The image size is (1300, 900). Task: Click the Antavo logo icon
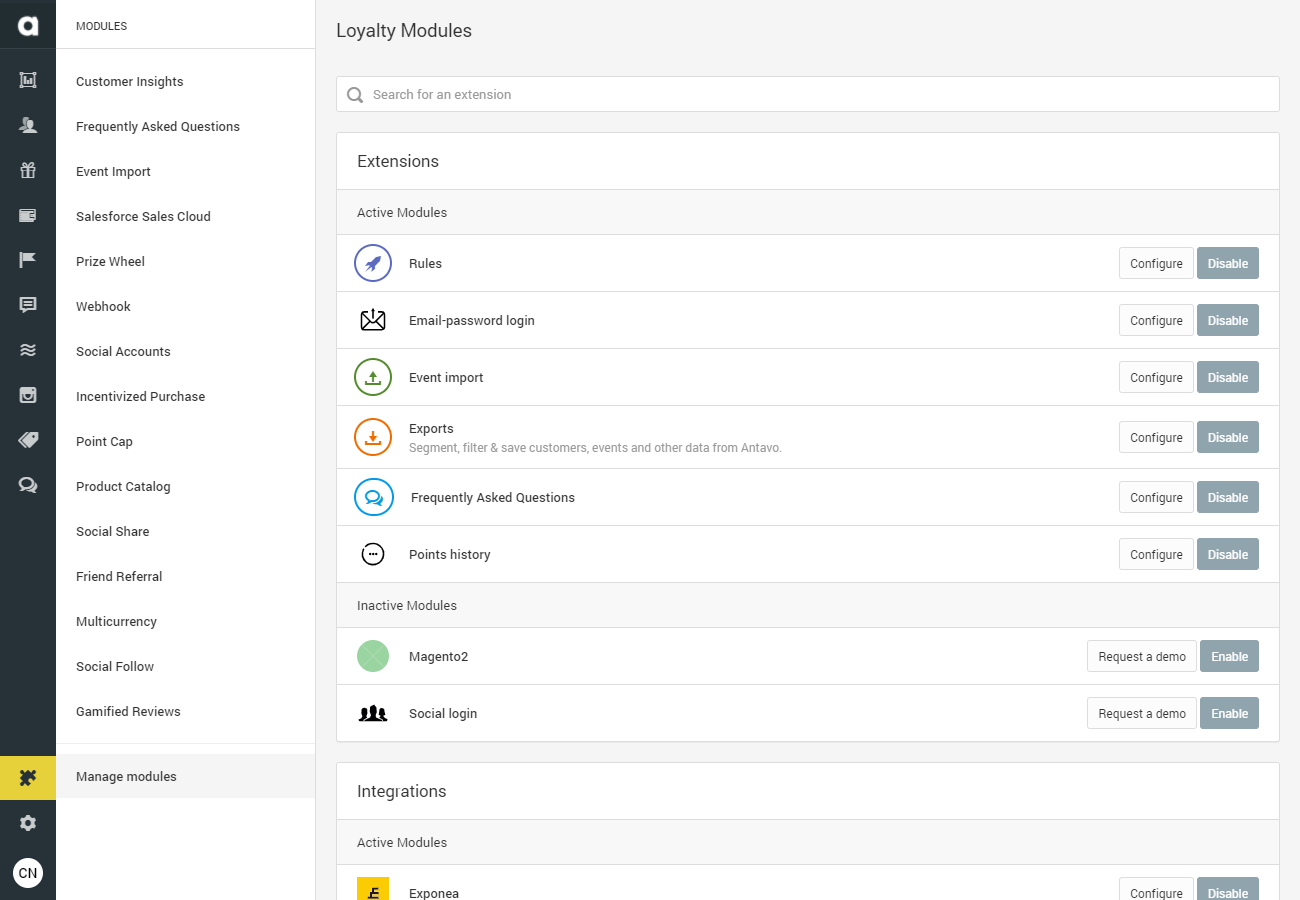(28, 26)
